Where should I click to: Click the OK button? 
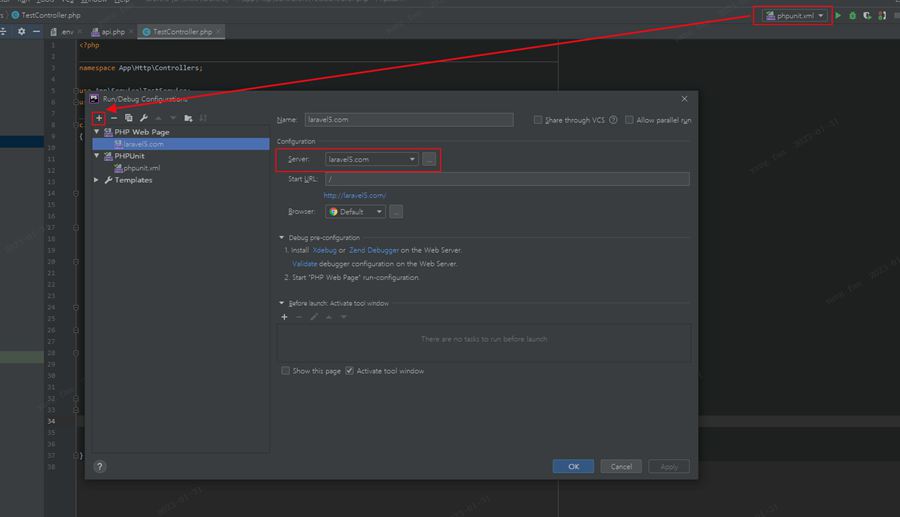coord(573,466)
